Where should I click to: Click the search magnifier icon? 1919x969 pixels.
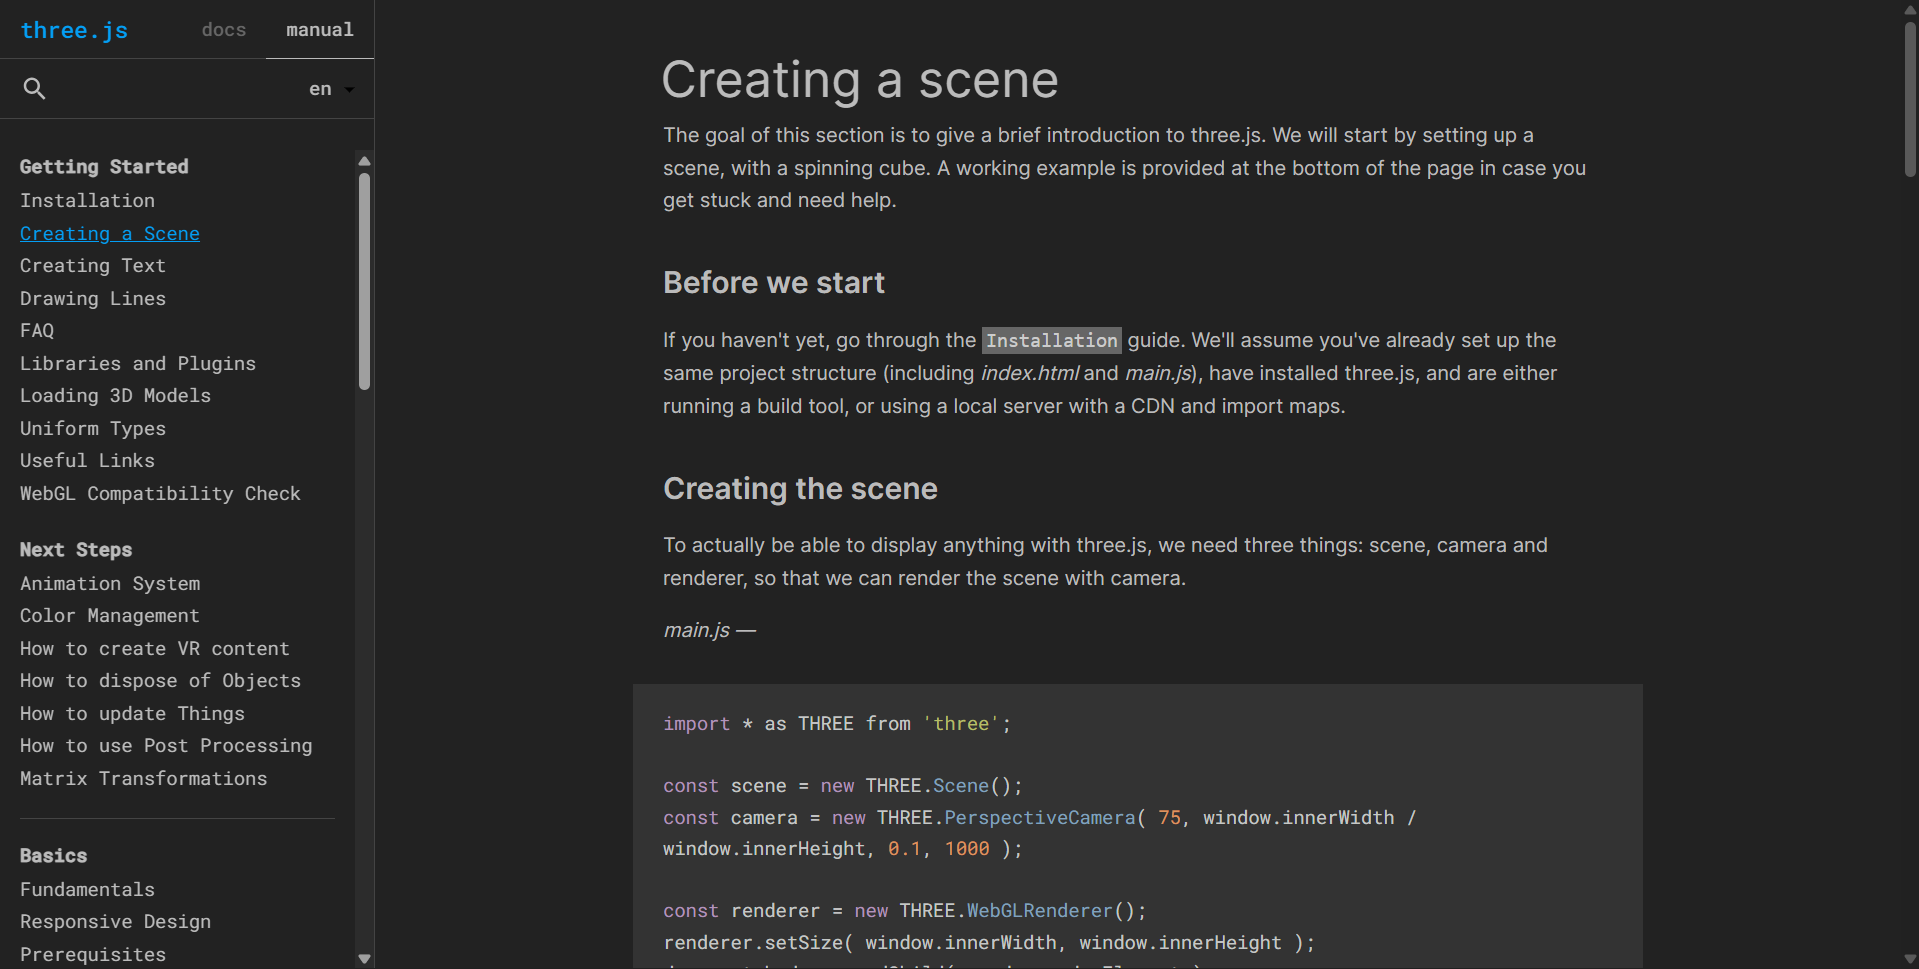point(34,89)
